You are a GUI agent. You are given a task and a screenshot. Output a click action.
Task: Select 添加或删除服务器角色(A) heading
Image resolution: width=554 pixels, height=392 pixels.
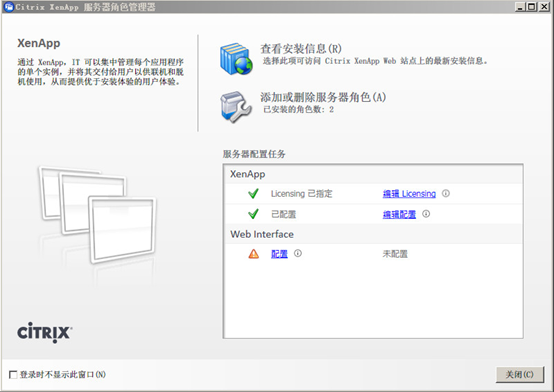point(323,97)
